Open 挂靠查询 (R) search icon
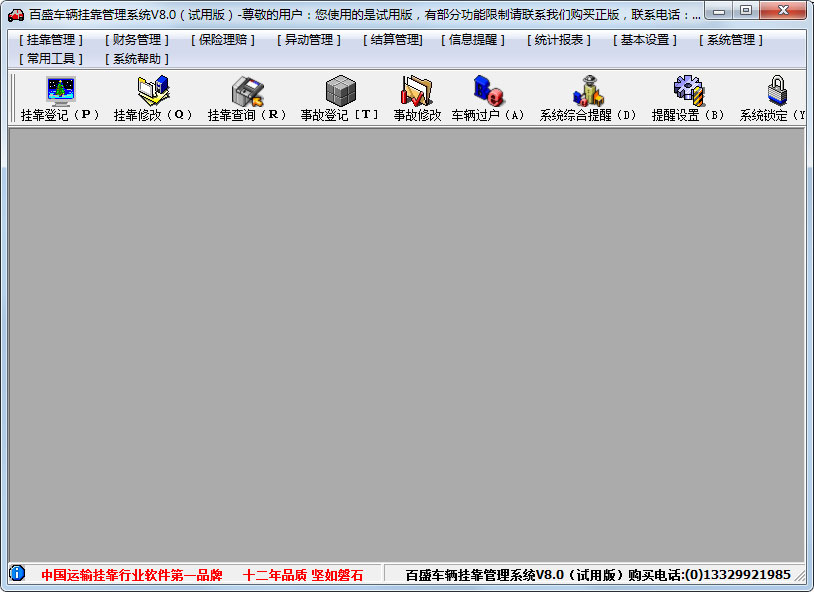Viewport: 814px width, 592px height. point(247,91)
